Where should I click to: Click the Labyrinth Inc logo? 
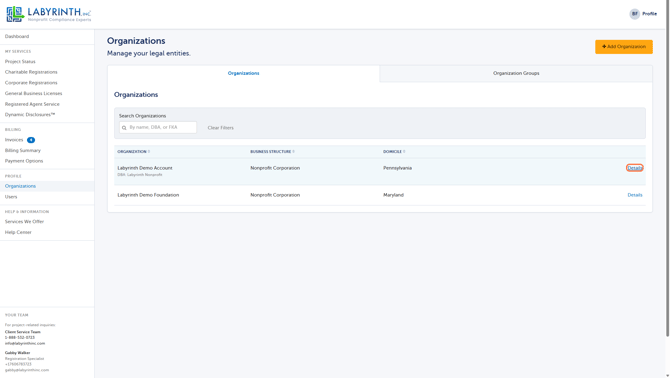[x=49, y=14]
